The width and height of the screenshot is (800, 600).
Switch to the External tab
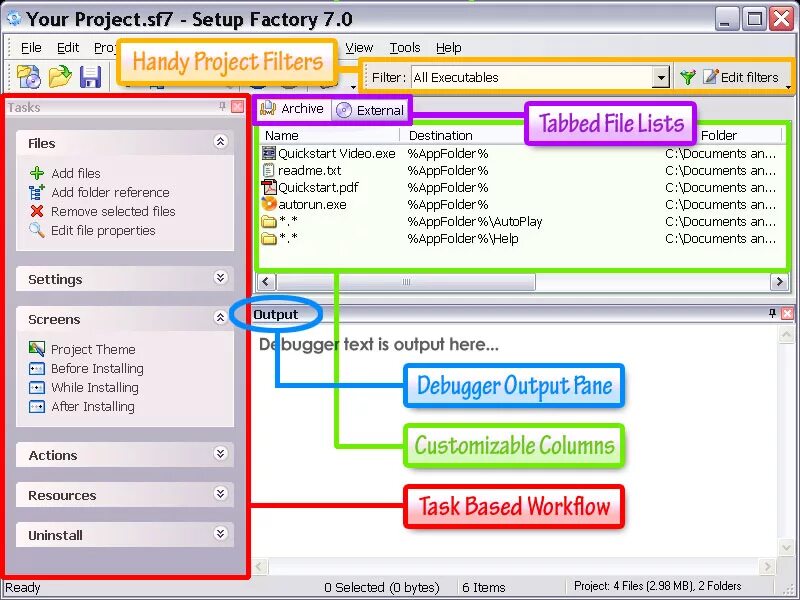click(370, 110)
